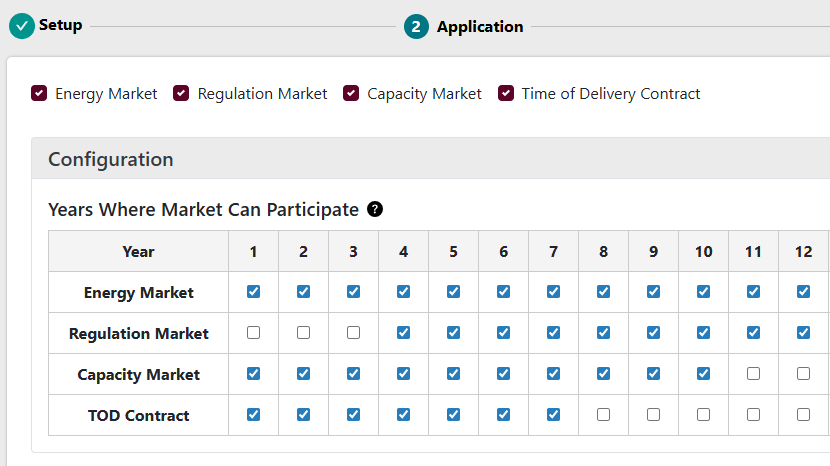Click the Application step number 2 icon
Screen dimensions: 830x466
click(x=417, y=26)
